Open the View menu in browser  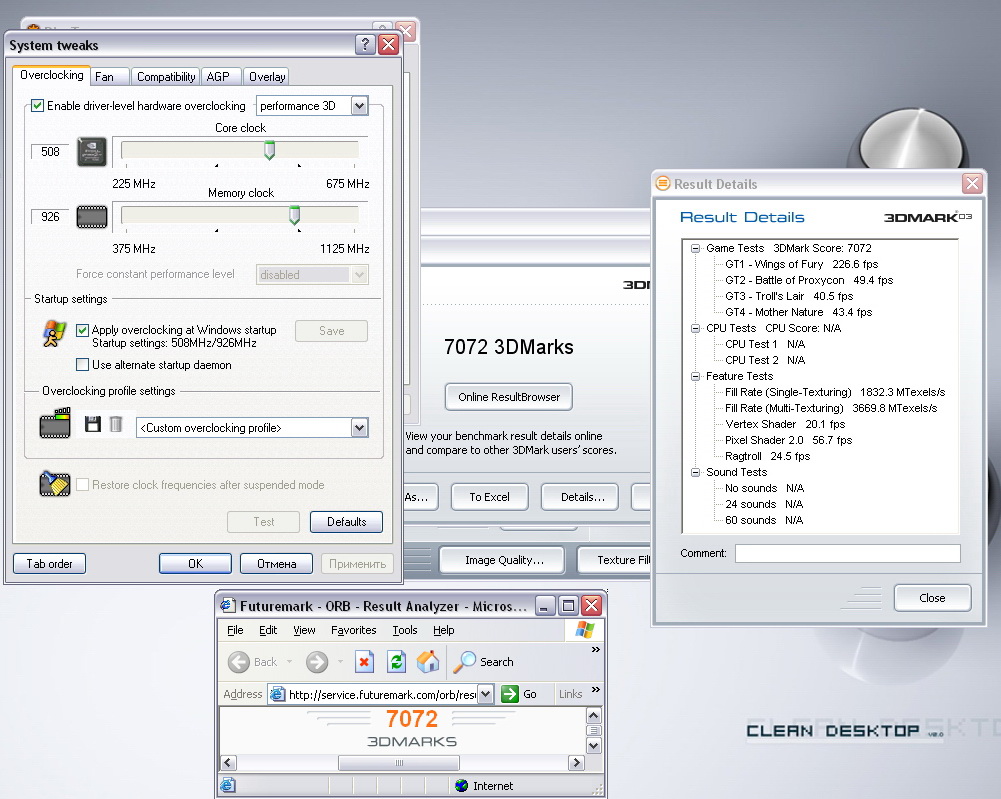[x=305, y=630]
